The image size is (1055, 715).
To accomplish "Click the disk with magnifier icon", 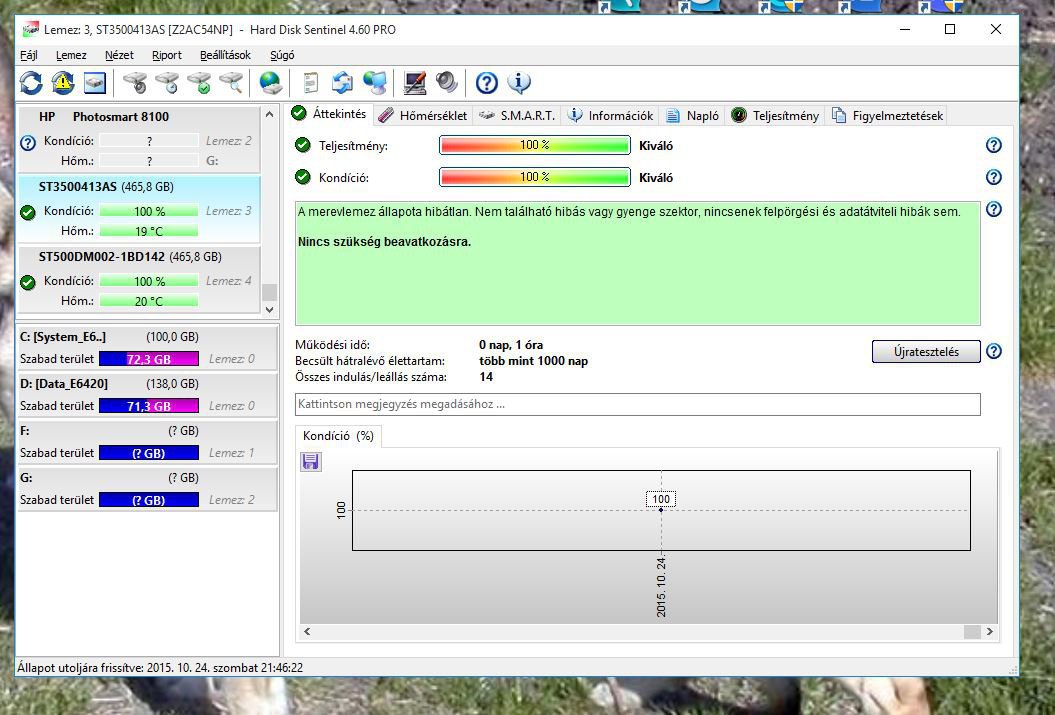I will [231, 83].
